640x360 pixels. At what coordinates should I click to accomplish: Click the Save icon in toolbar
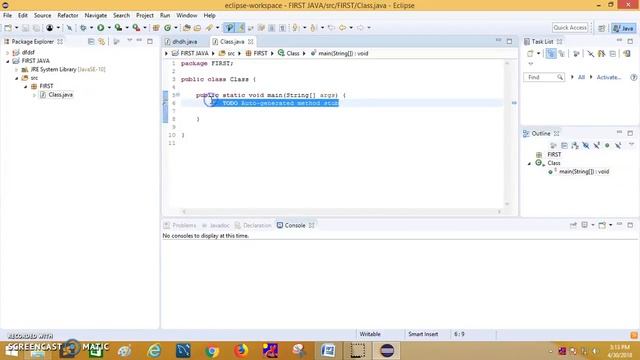pos(25,28)
